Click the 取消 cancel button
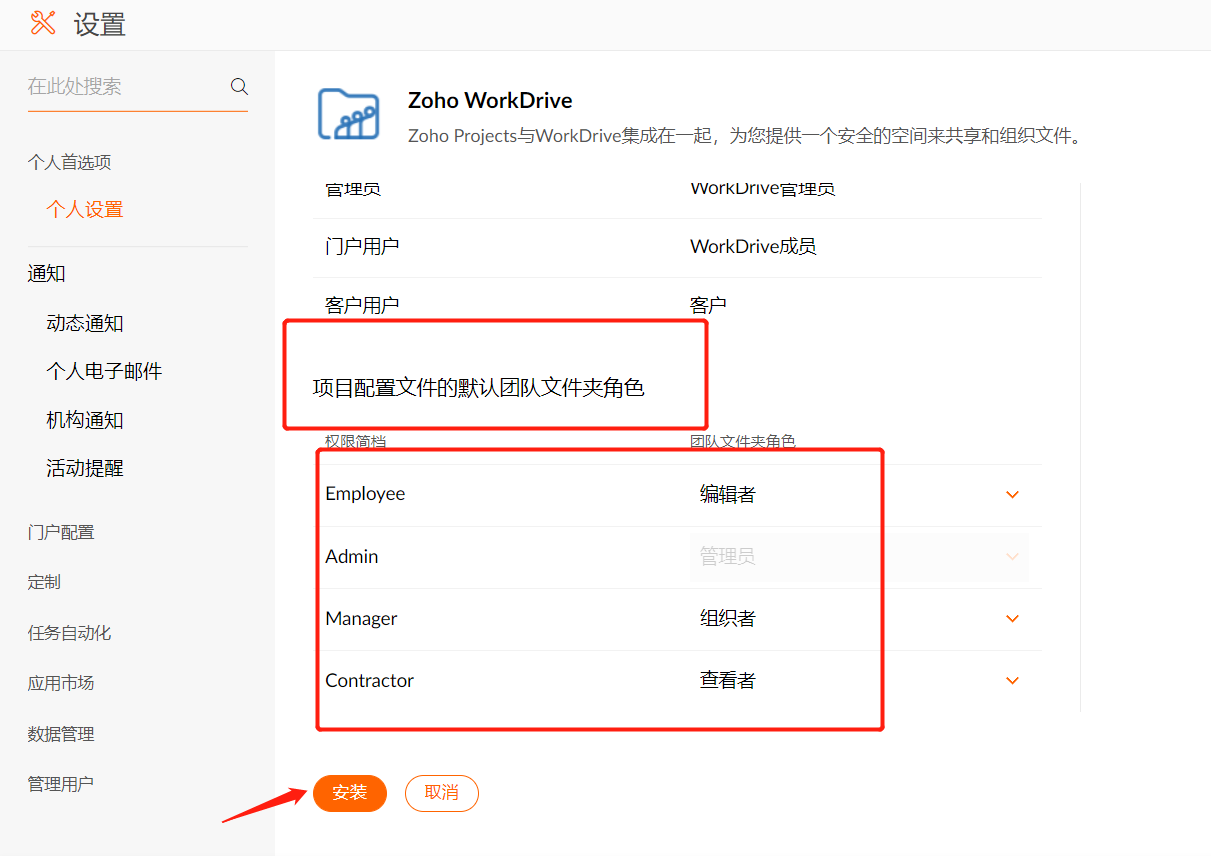The width and height of the screenshot is (1211, 856). (x=441, y=793)
